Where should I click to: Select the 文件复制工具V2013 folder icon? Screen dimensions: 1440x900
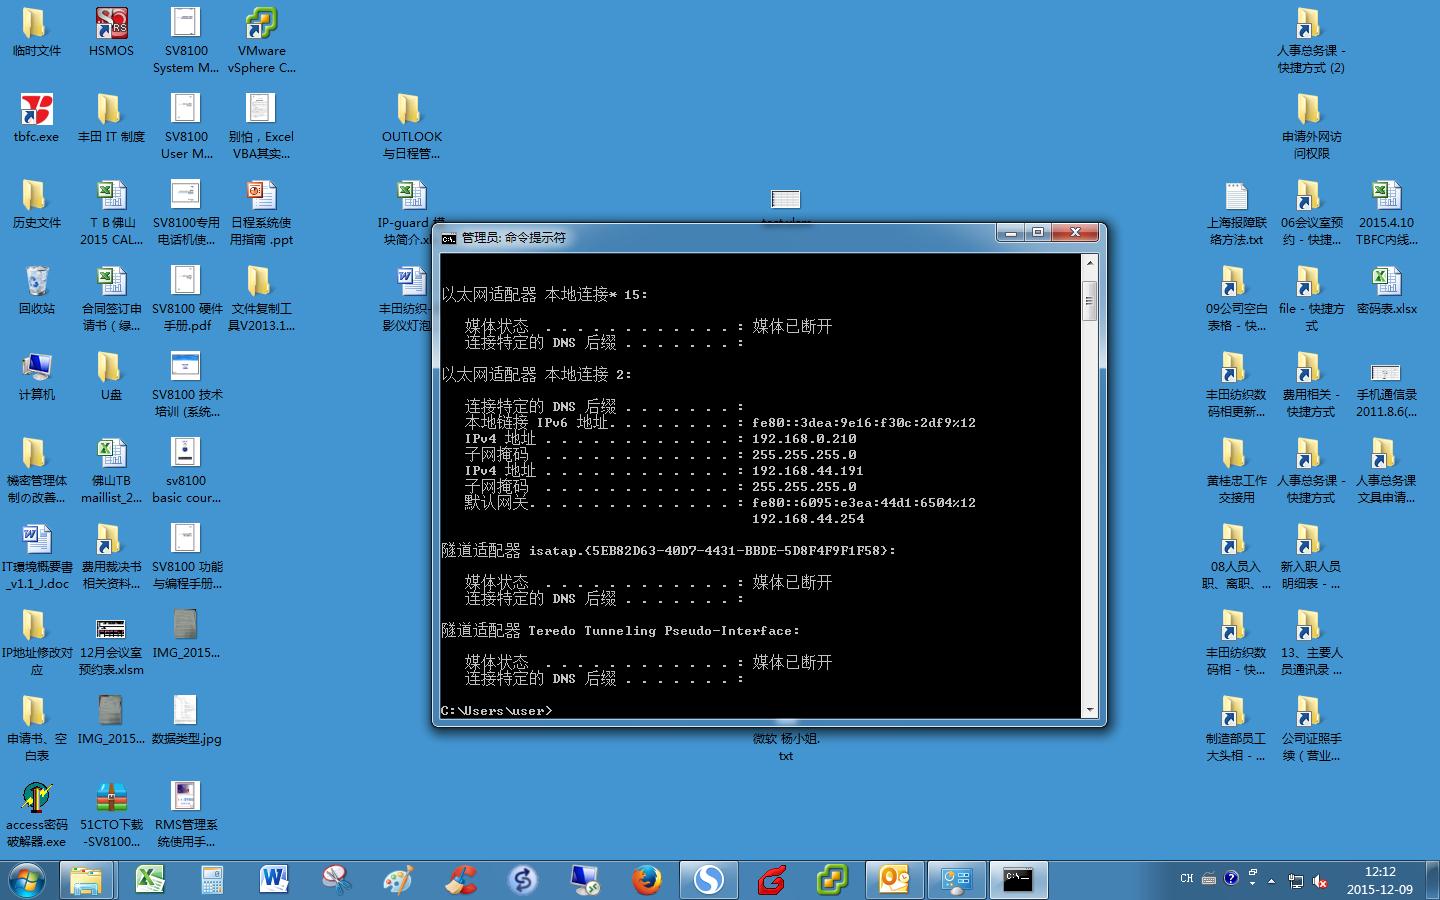click(261, 298)
